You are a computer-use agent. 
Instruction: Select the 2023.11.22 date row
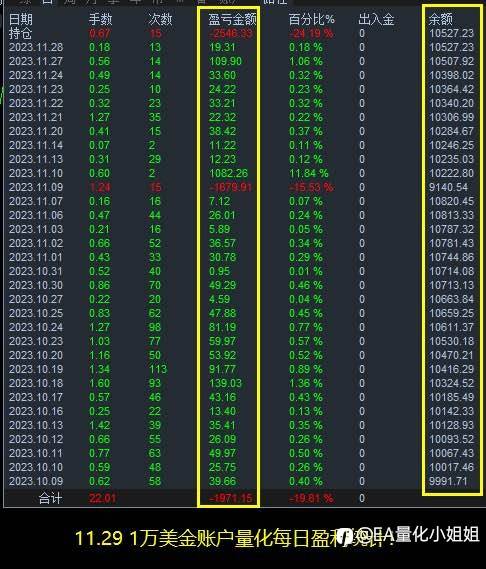(36, 103)
